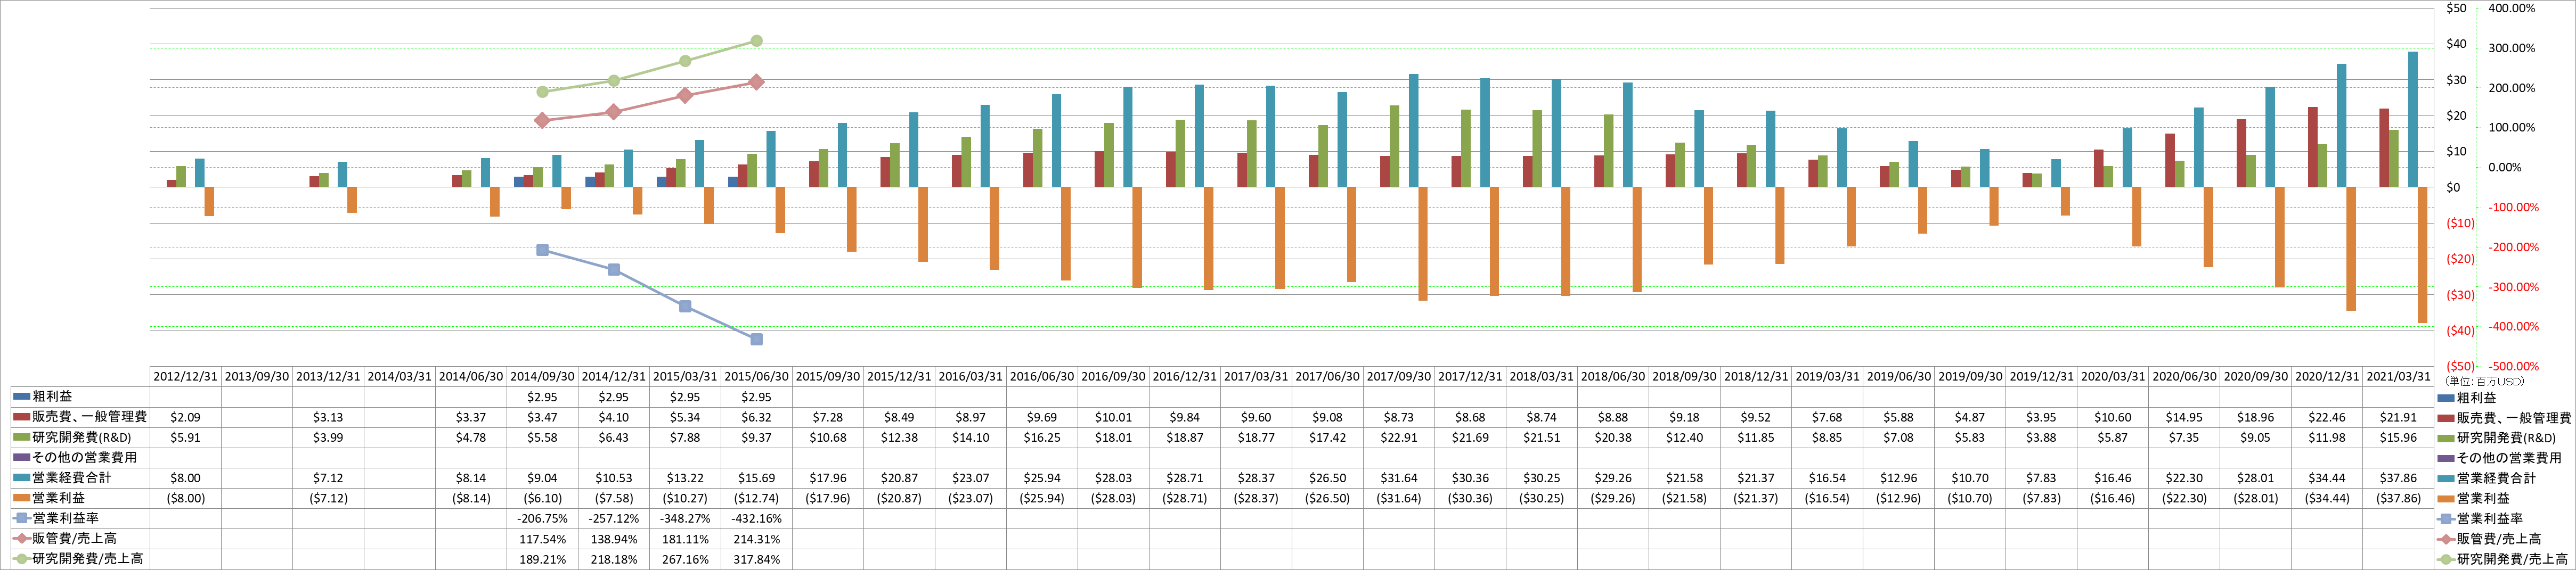Click the pink diamond marker at 2014/09/30
Screen dimensions: 2576x570
[x=542, y=120]
